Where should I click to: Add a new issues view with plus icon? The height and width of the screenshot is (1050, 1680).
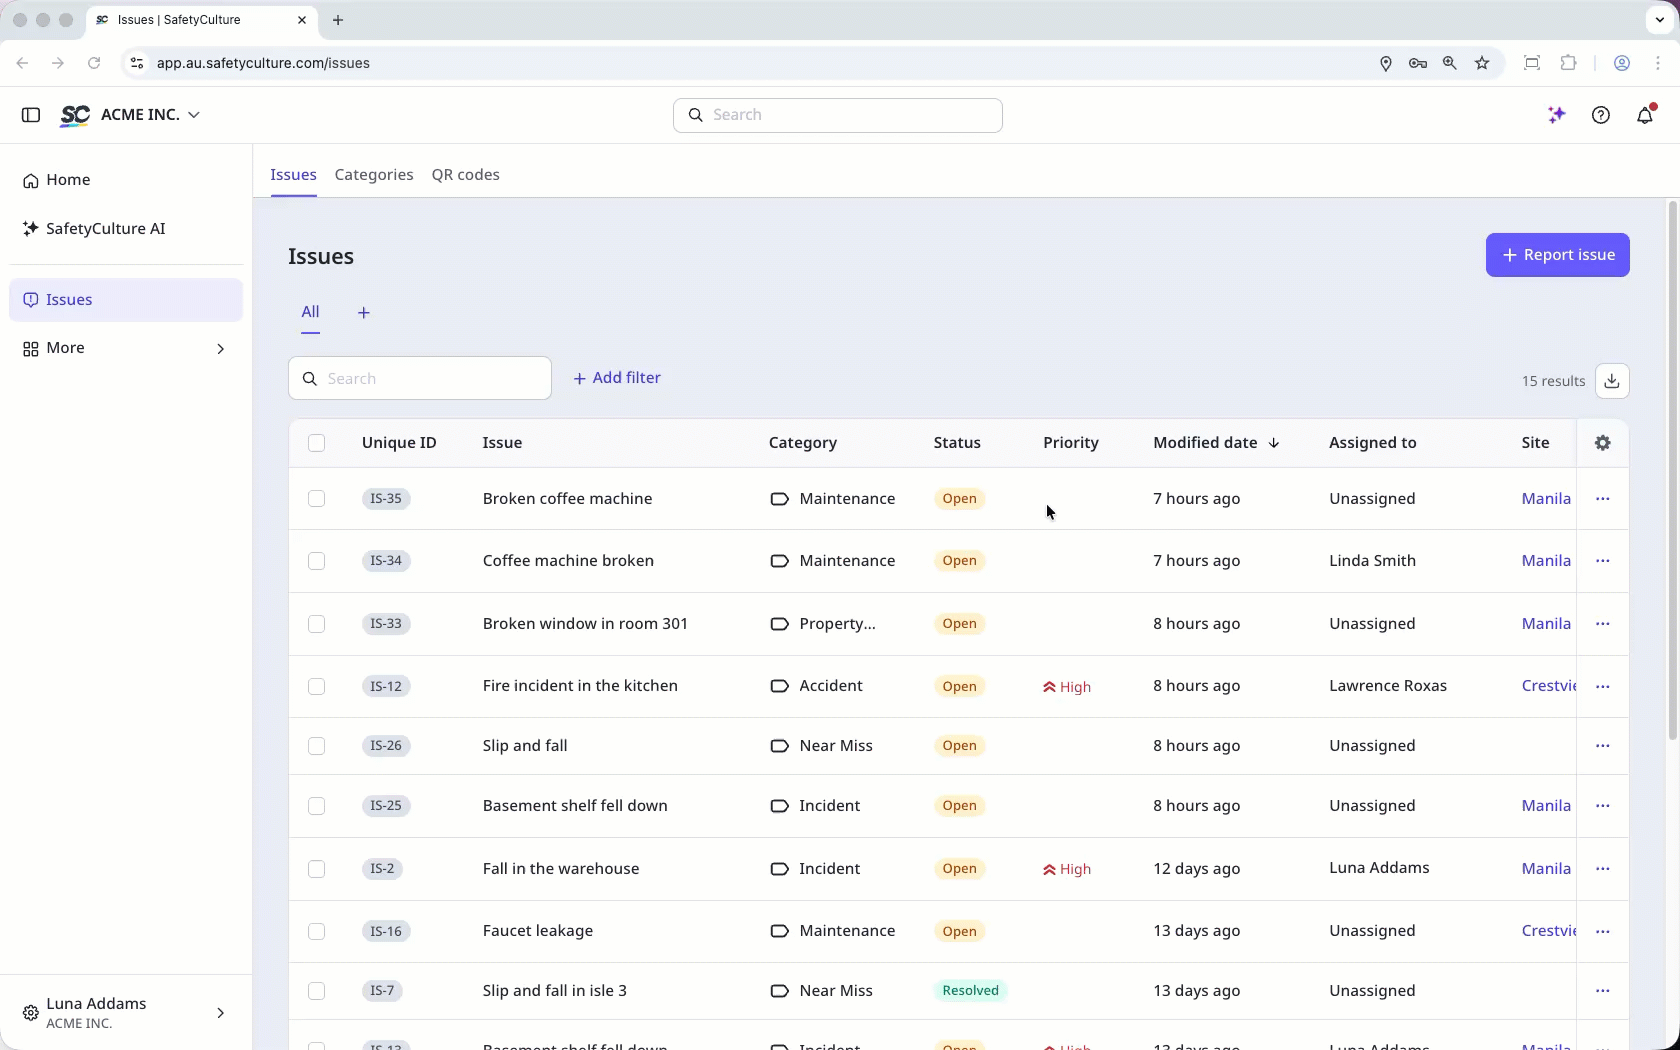tap(364, 313)
